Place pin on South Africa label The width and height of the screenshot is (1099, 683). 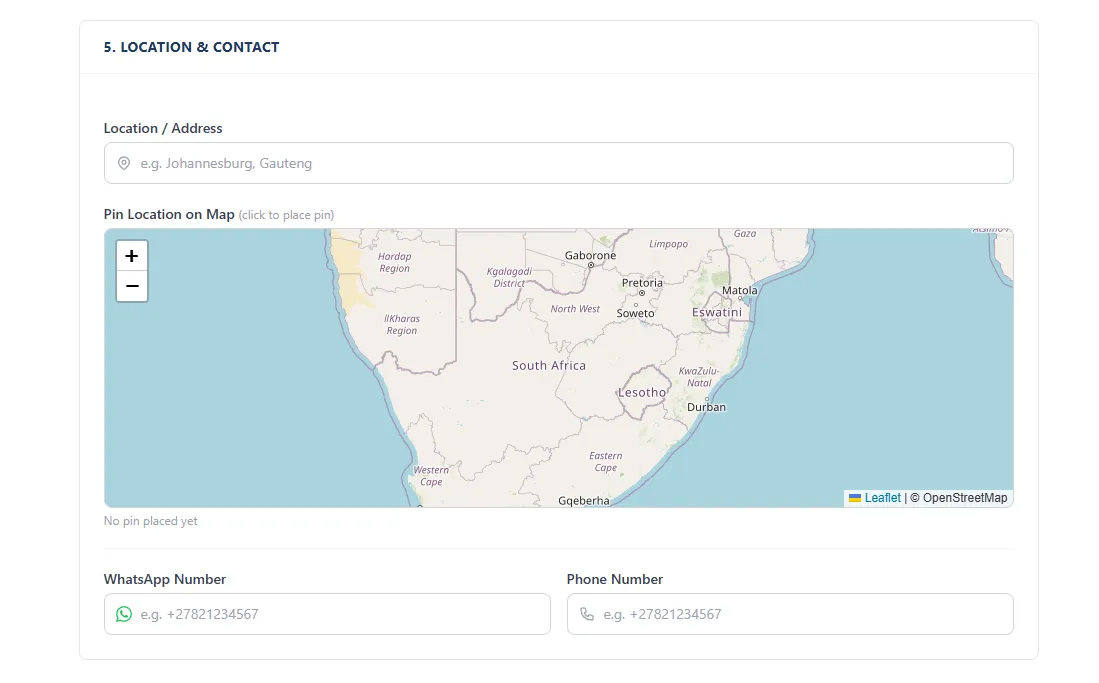549,366
